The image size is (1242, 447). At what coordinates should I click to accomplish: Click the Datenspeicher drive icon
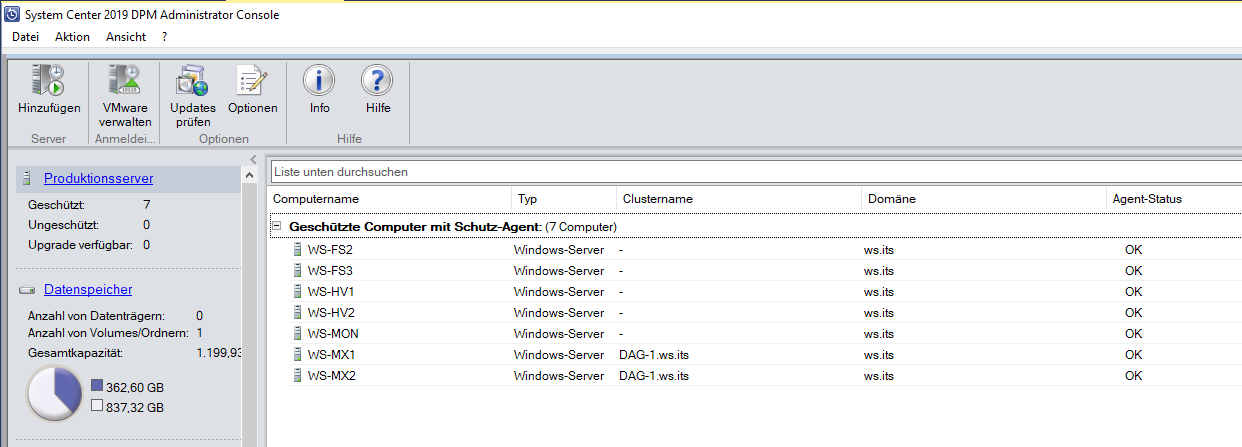click(x=26, y=290)
